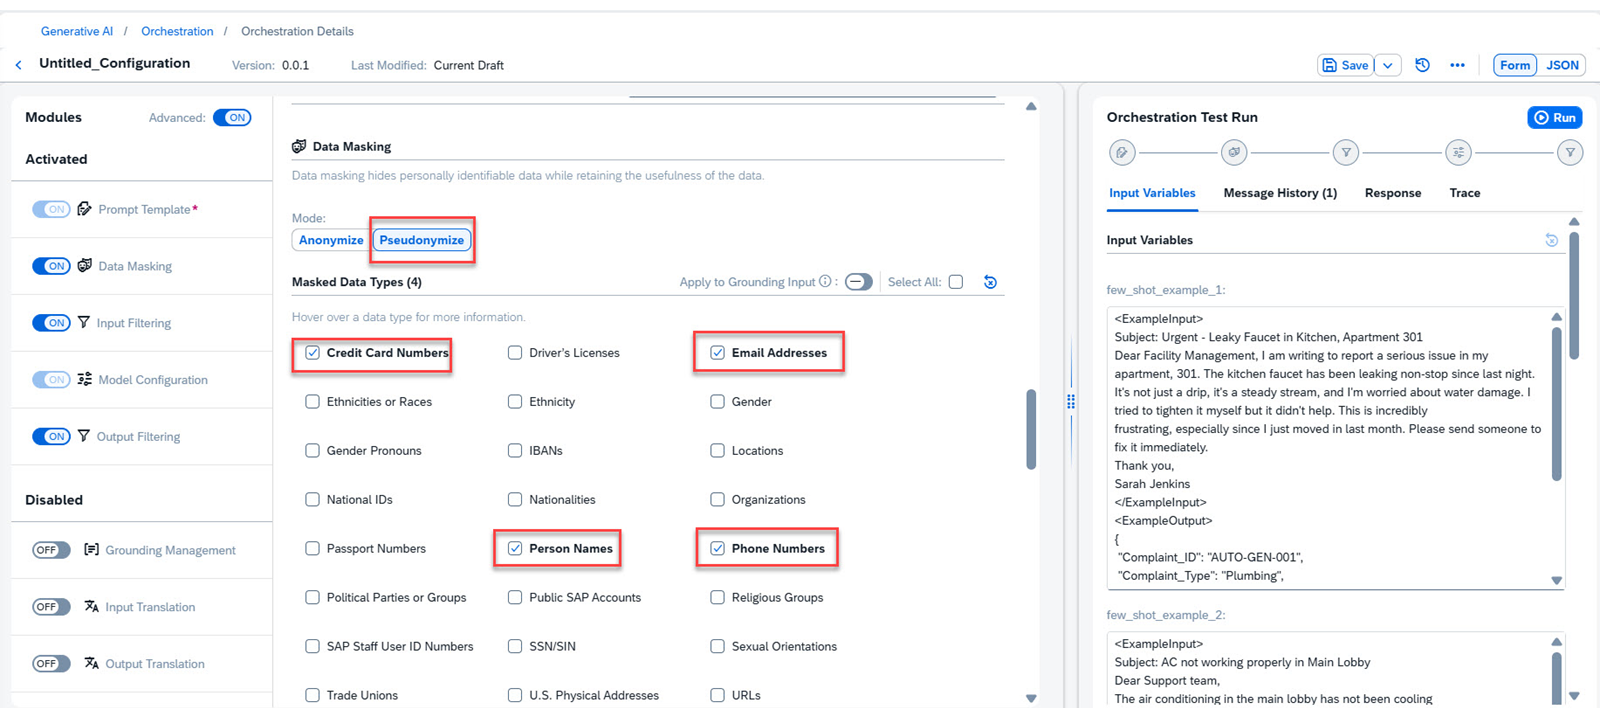Check the IBANs checkbox
The width and height of the screenshot is (1600, 718).
coord(515,451)
